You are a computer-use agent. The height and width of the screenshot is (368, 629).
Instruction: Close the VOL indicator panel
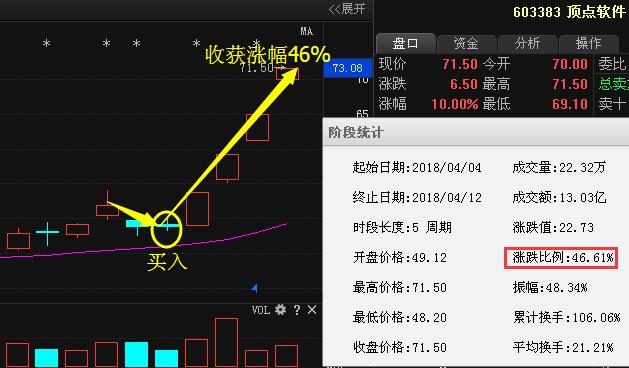coord(312,310)
